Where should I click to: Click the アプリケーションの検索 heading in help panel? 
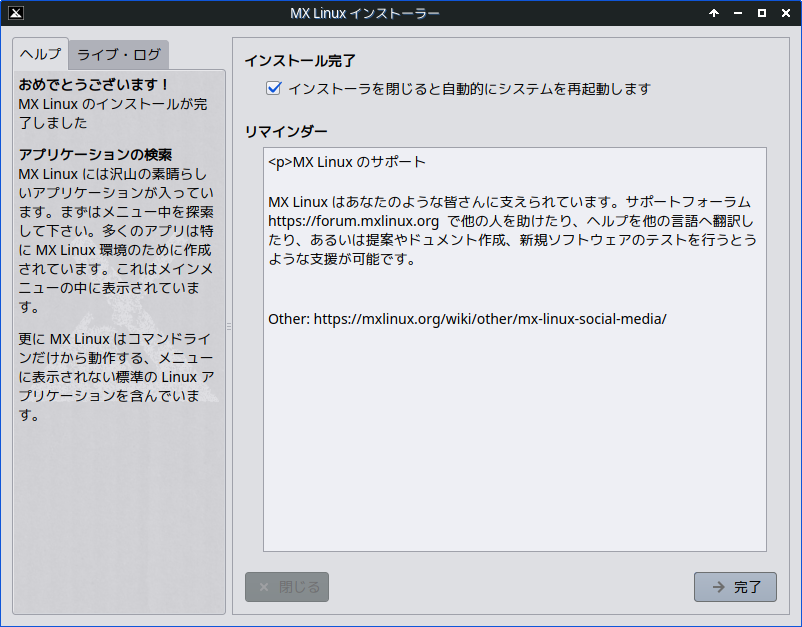click(x=95, y=155)
